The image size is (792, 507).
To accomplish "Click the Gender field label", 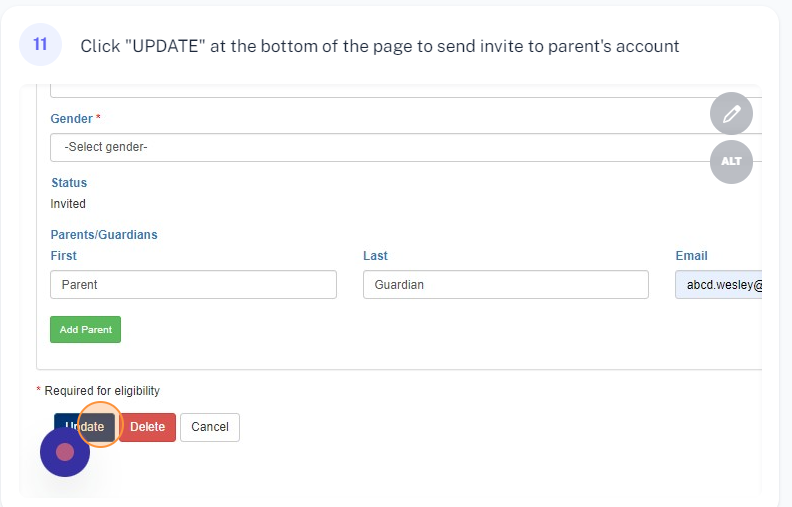I will point(72,119).
